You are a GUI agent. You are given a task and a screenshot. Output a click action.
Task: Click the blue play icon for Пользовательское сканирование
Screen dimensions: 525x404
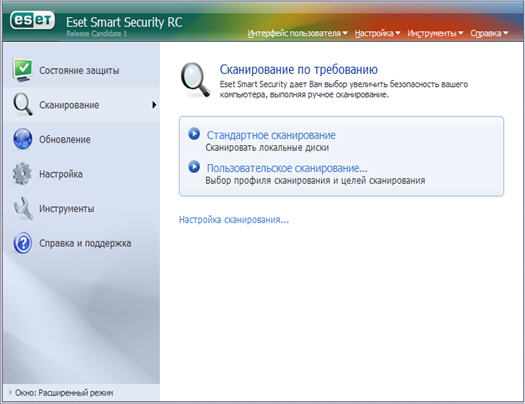pyautogui.click(x=194, y=167)
